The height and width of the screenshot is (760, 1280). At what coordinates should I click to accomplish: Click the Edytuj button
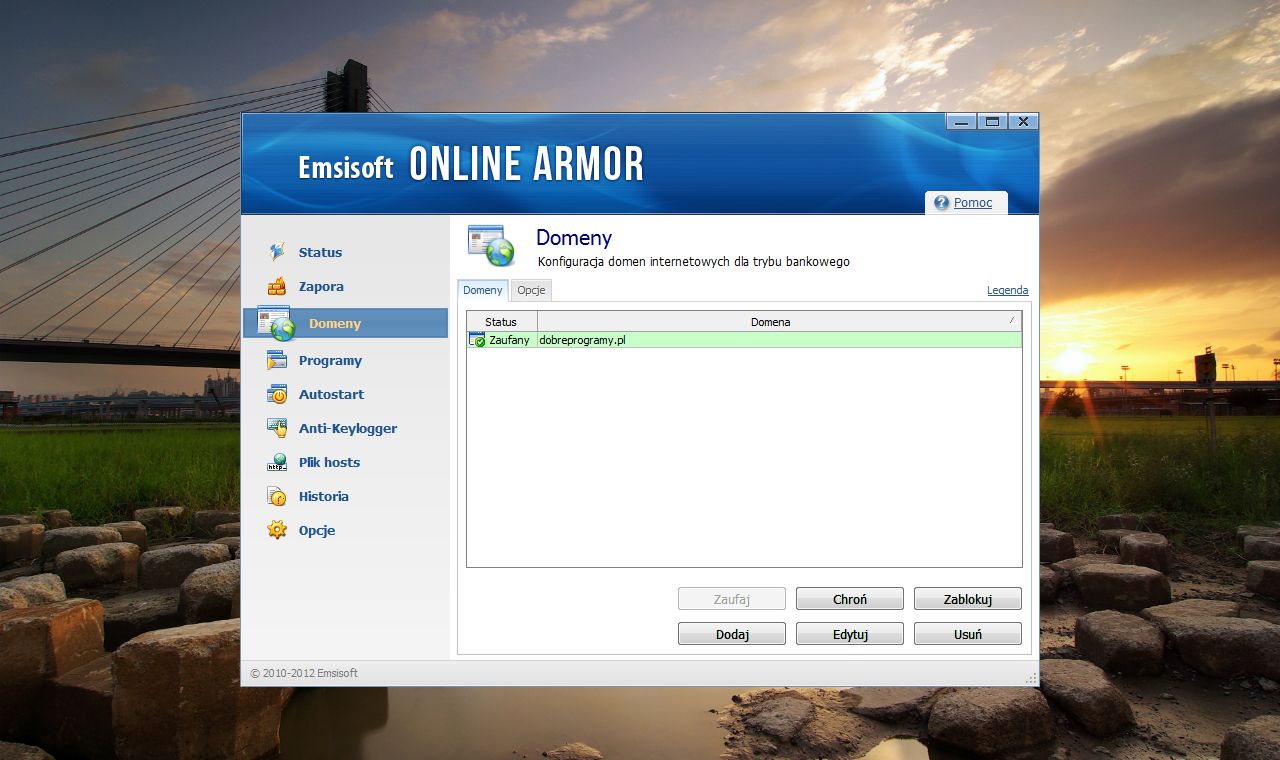(x=850, y=634)
